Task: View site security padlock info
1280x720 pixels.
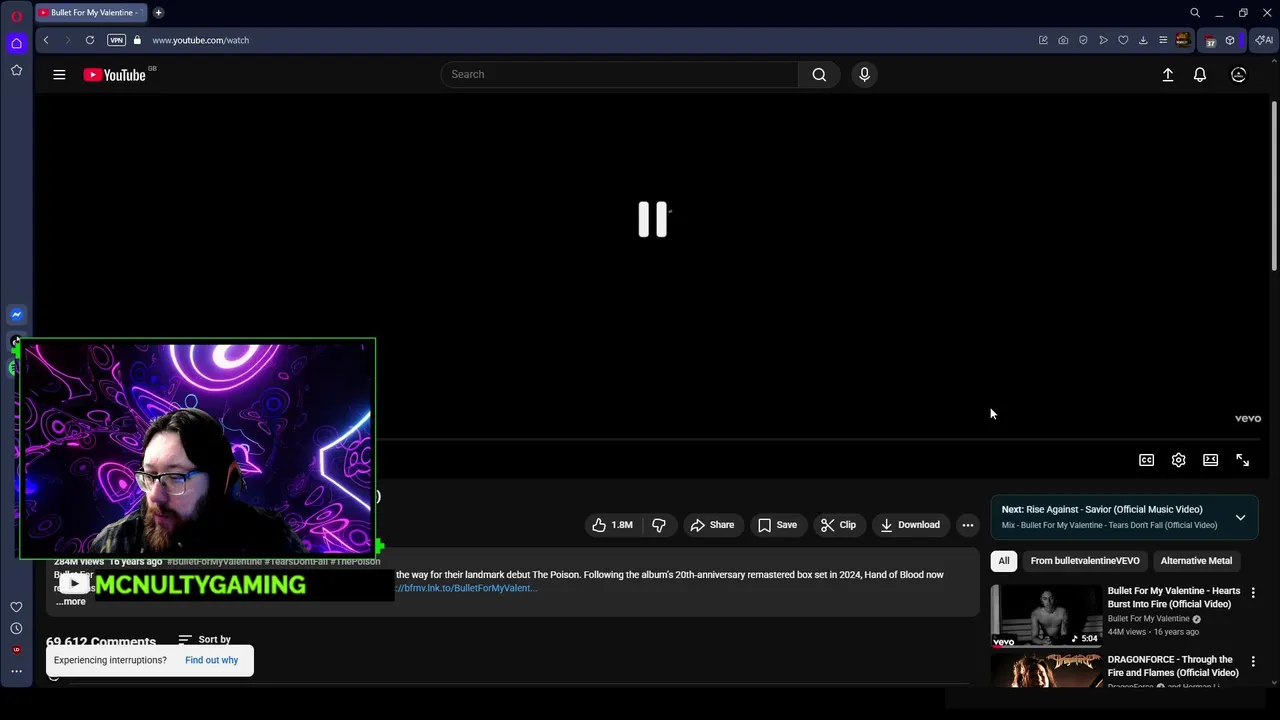Action: [138, 40]
